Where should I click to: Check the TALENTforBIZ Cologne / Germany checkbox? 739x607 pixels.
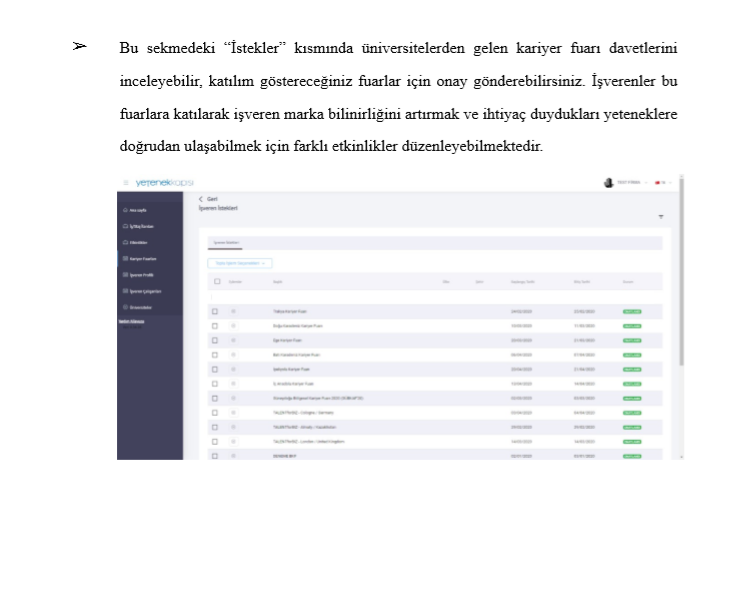tap(215, 413)
